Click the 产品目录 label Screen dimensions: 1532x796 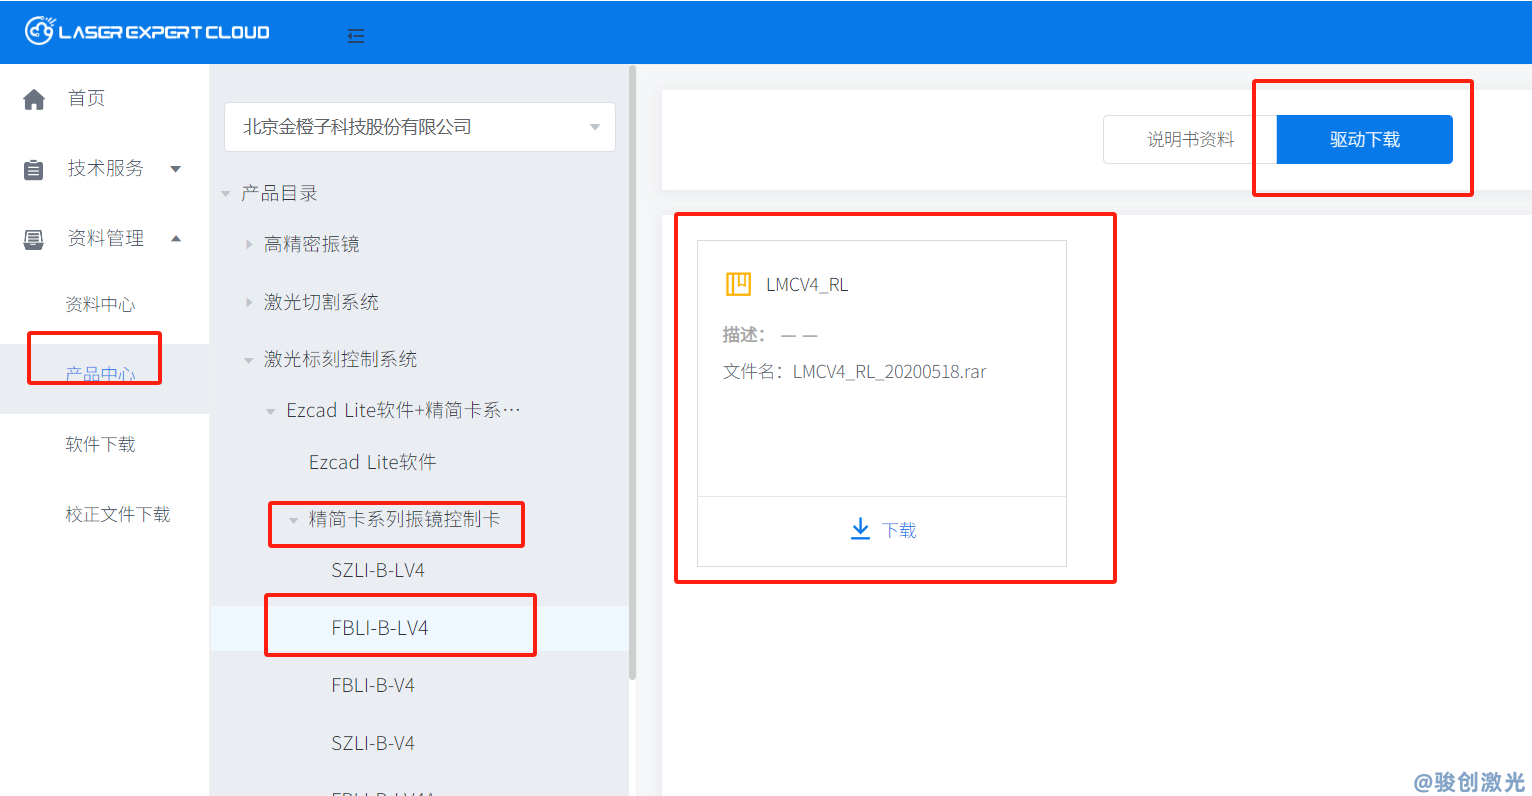pyautogui.click(x=279, y=194)
